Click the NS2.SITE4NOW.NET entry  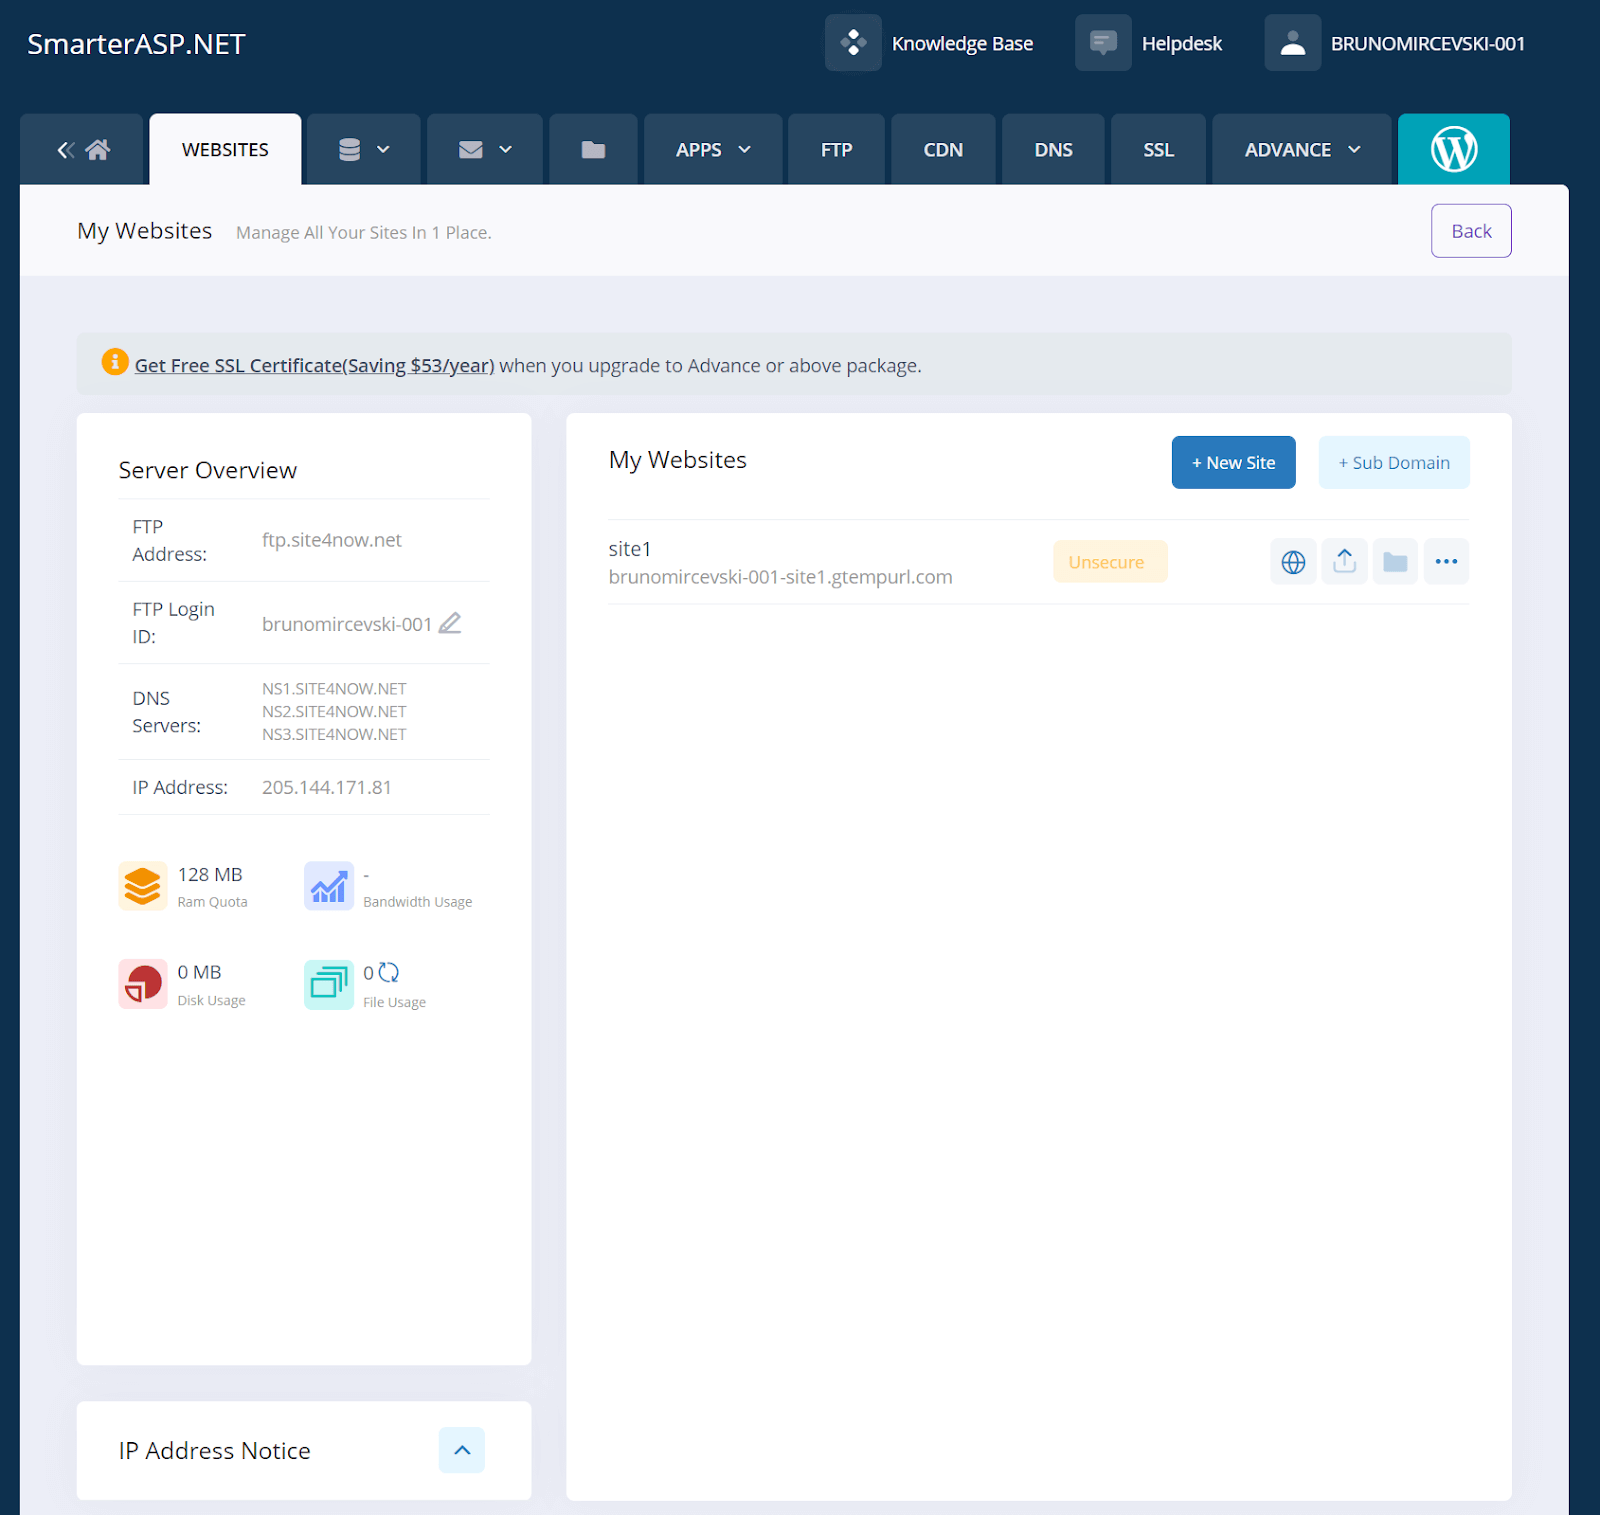334,712
